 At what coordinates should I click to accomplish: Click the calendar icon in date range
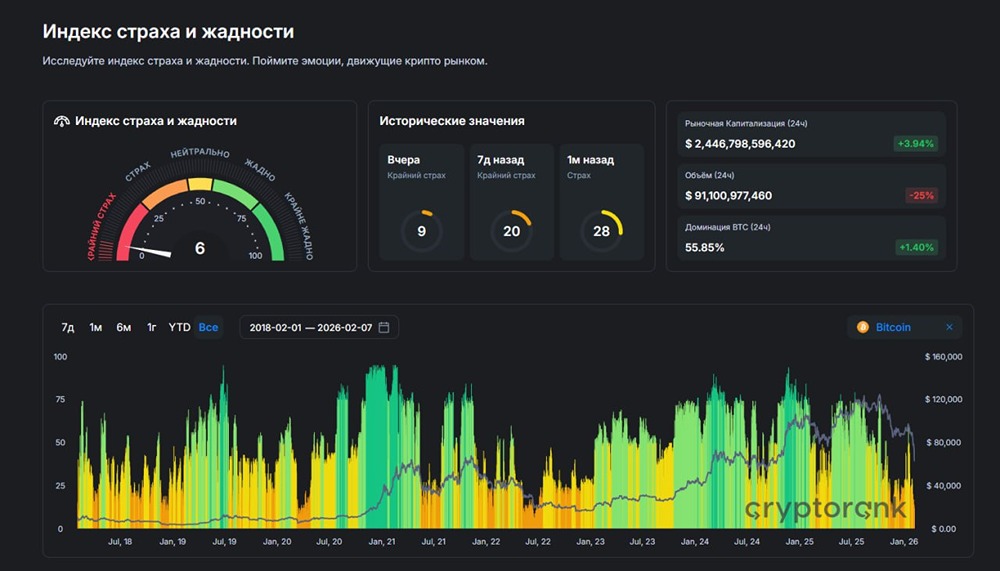click(x=383, y=327)
